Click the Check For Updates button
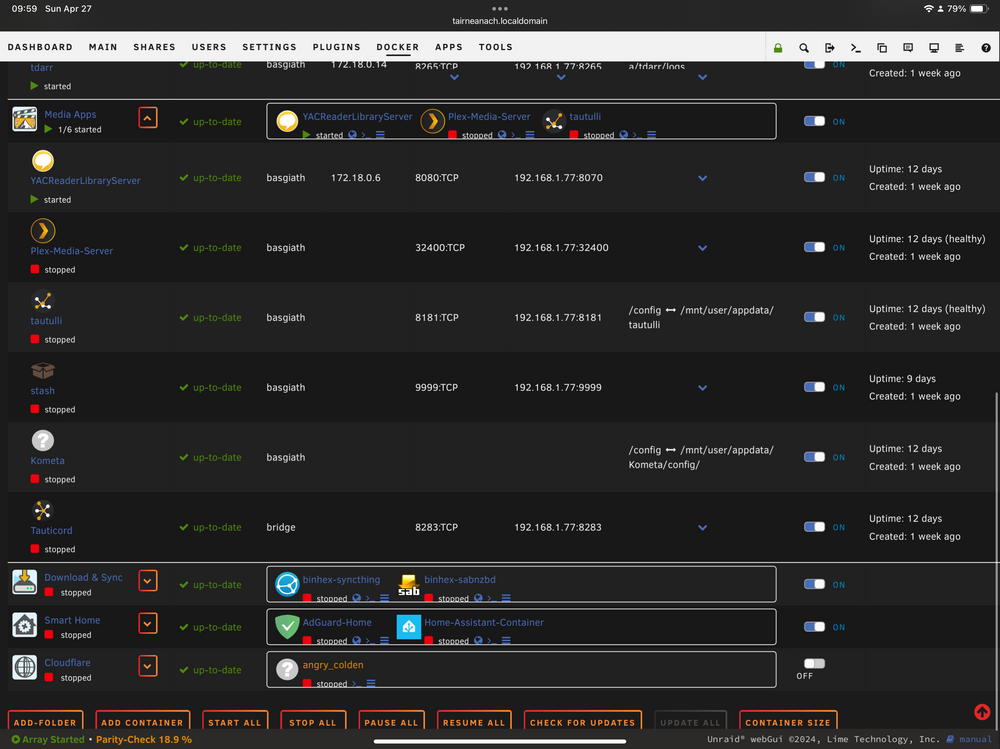This screenshot has height=749, width=1000. click(582, 722)
